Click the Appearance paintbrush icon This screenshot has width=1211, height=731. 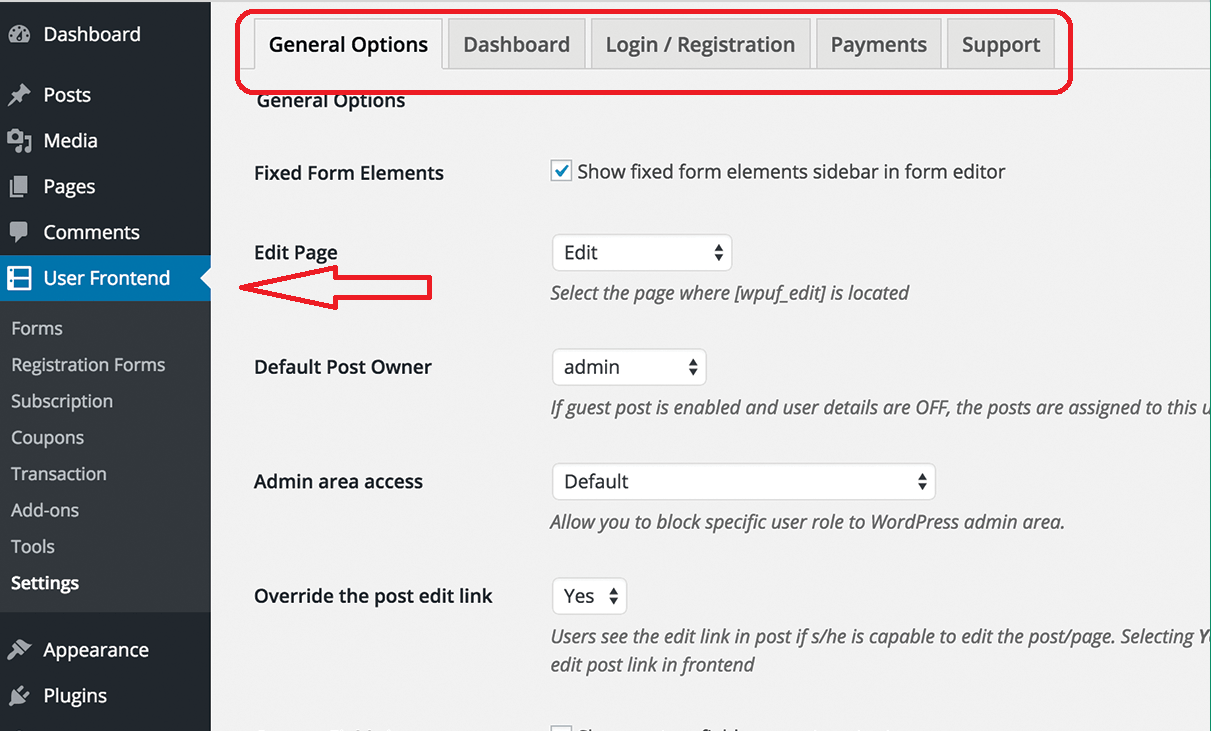[19, 650]
